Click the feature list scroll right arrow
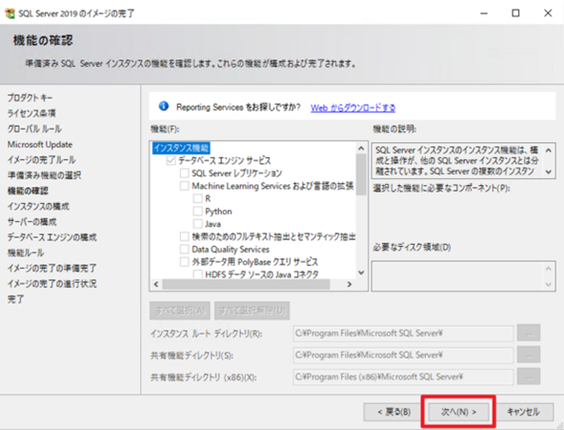This screenshot has width=564, height=430. tap(349, 284)
